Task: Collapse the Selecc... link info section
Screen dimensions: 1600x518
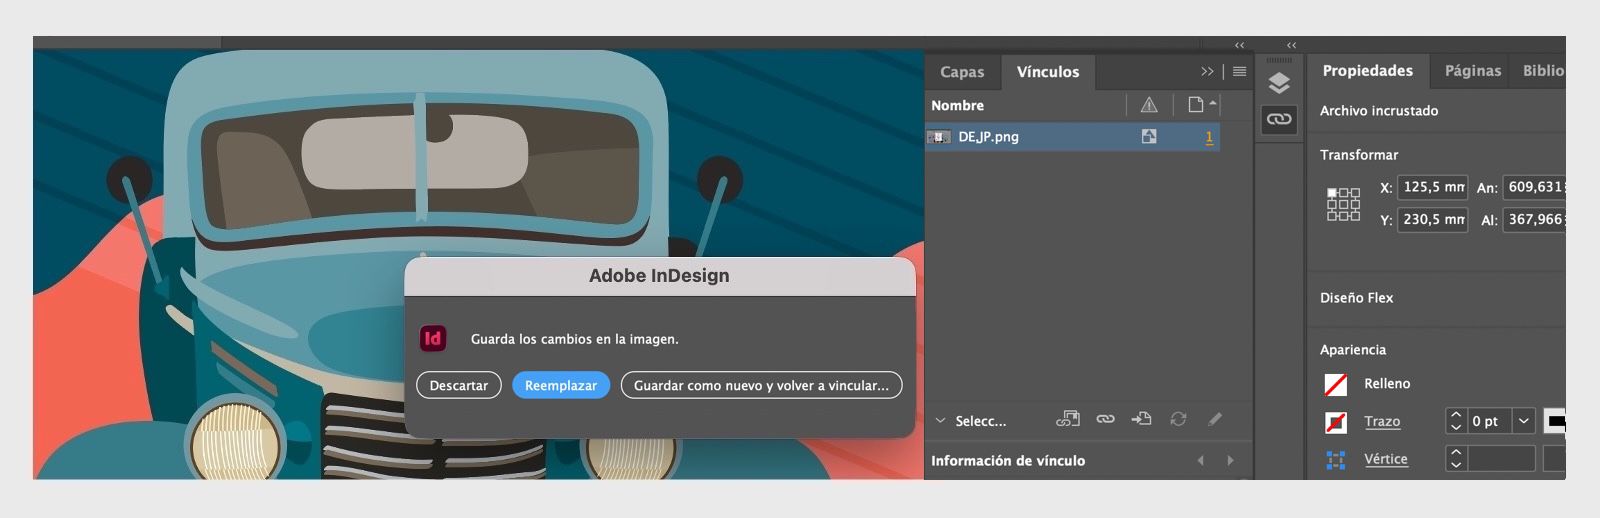Action: (x=940, y=421)
